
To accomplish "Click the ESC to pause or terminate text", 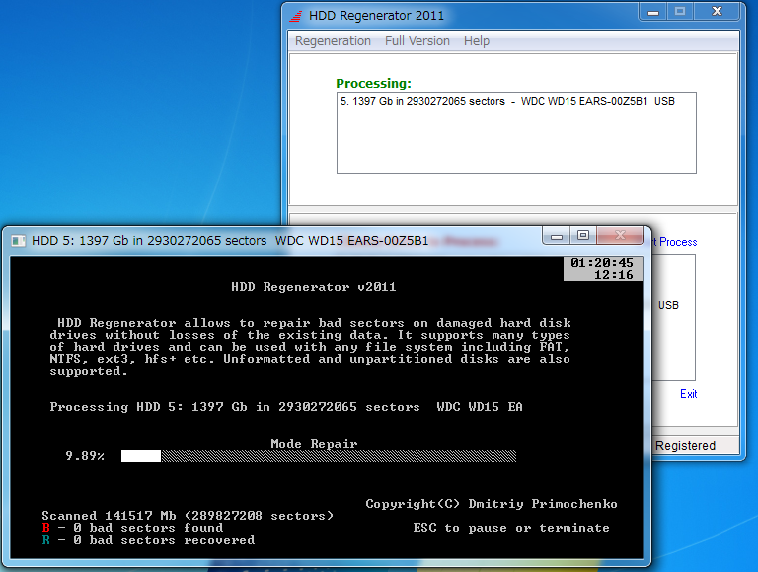I will [511, 528].
